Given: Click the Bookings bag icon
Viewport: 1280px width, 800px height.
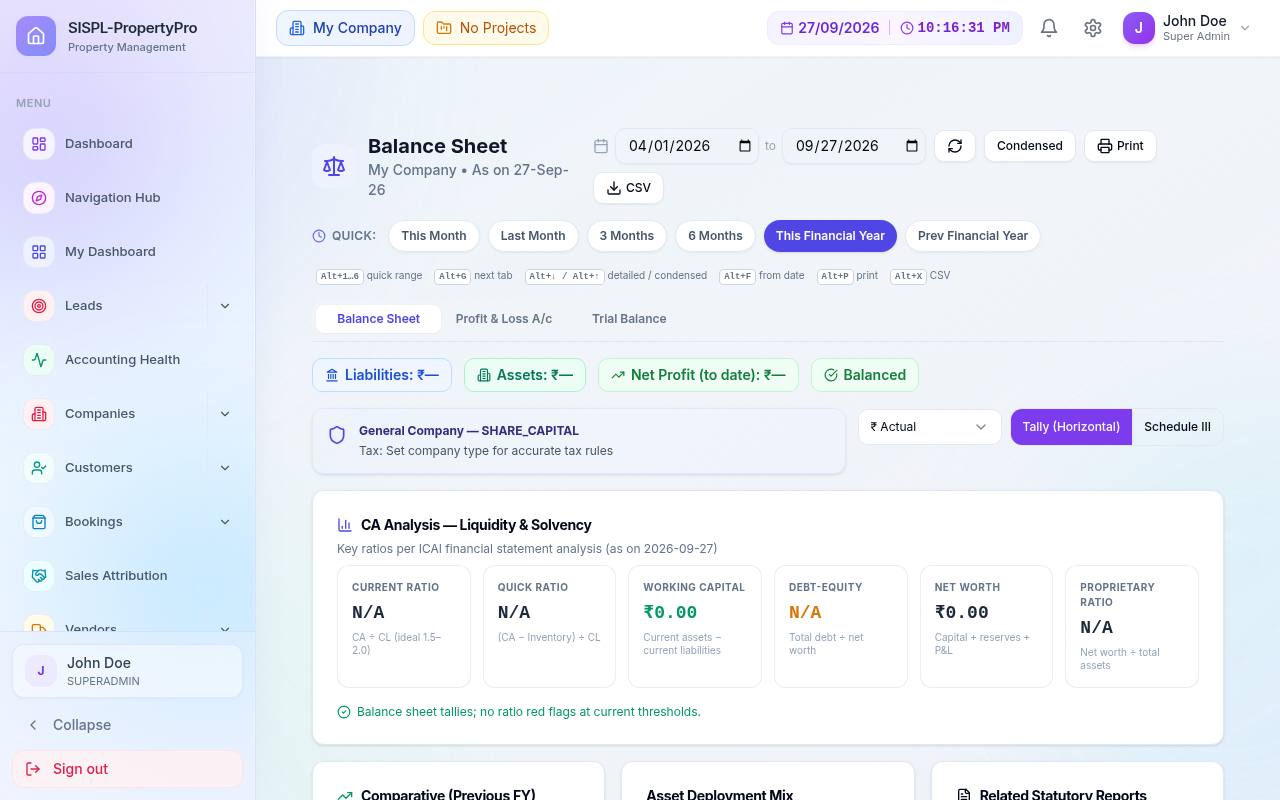Looking at the screenshot, I should coord(39,522).
